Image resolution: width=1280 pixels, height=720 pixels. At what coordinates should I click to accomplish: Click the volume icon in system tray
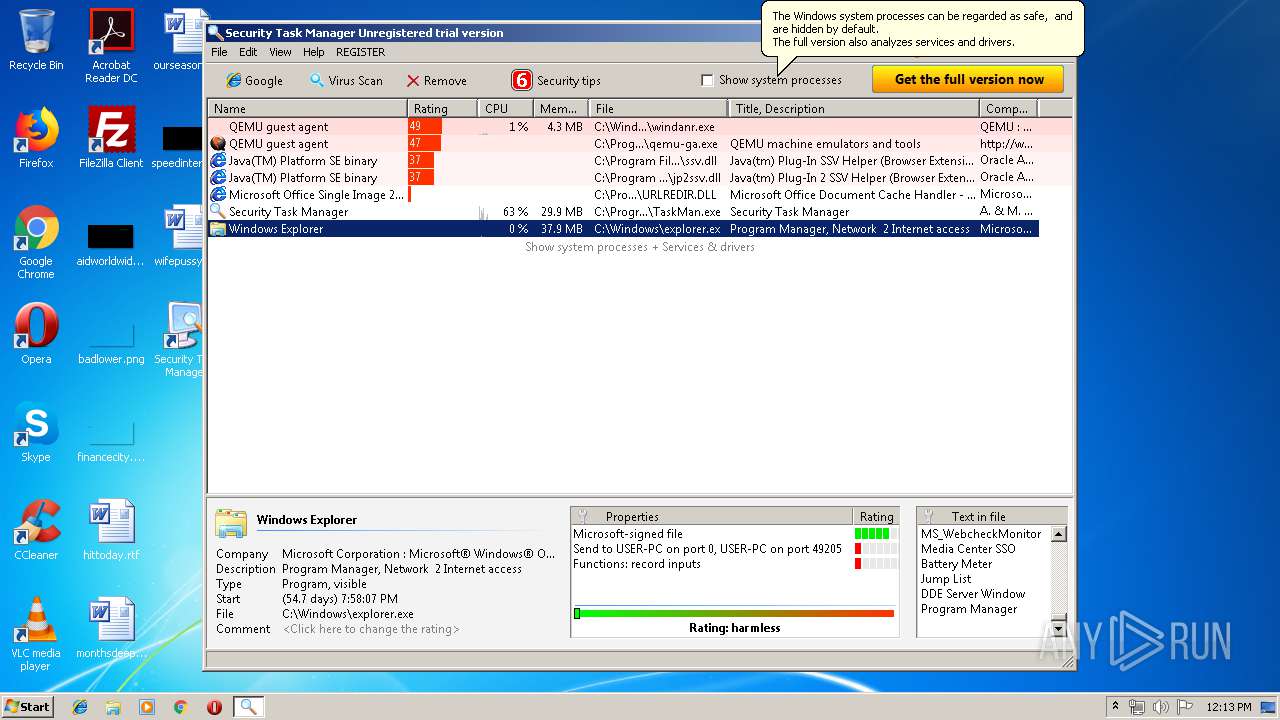[x=1159, y=707]
